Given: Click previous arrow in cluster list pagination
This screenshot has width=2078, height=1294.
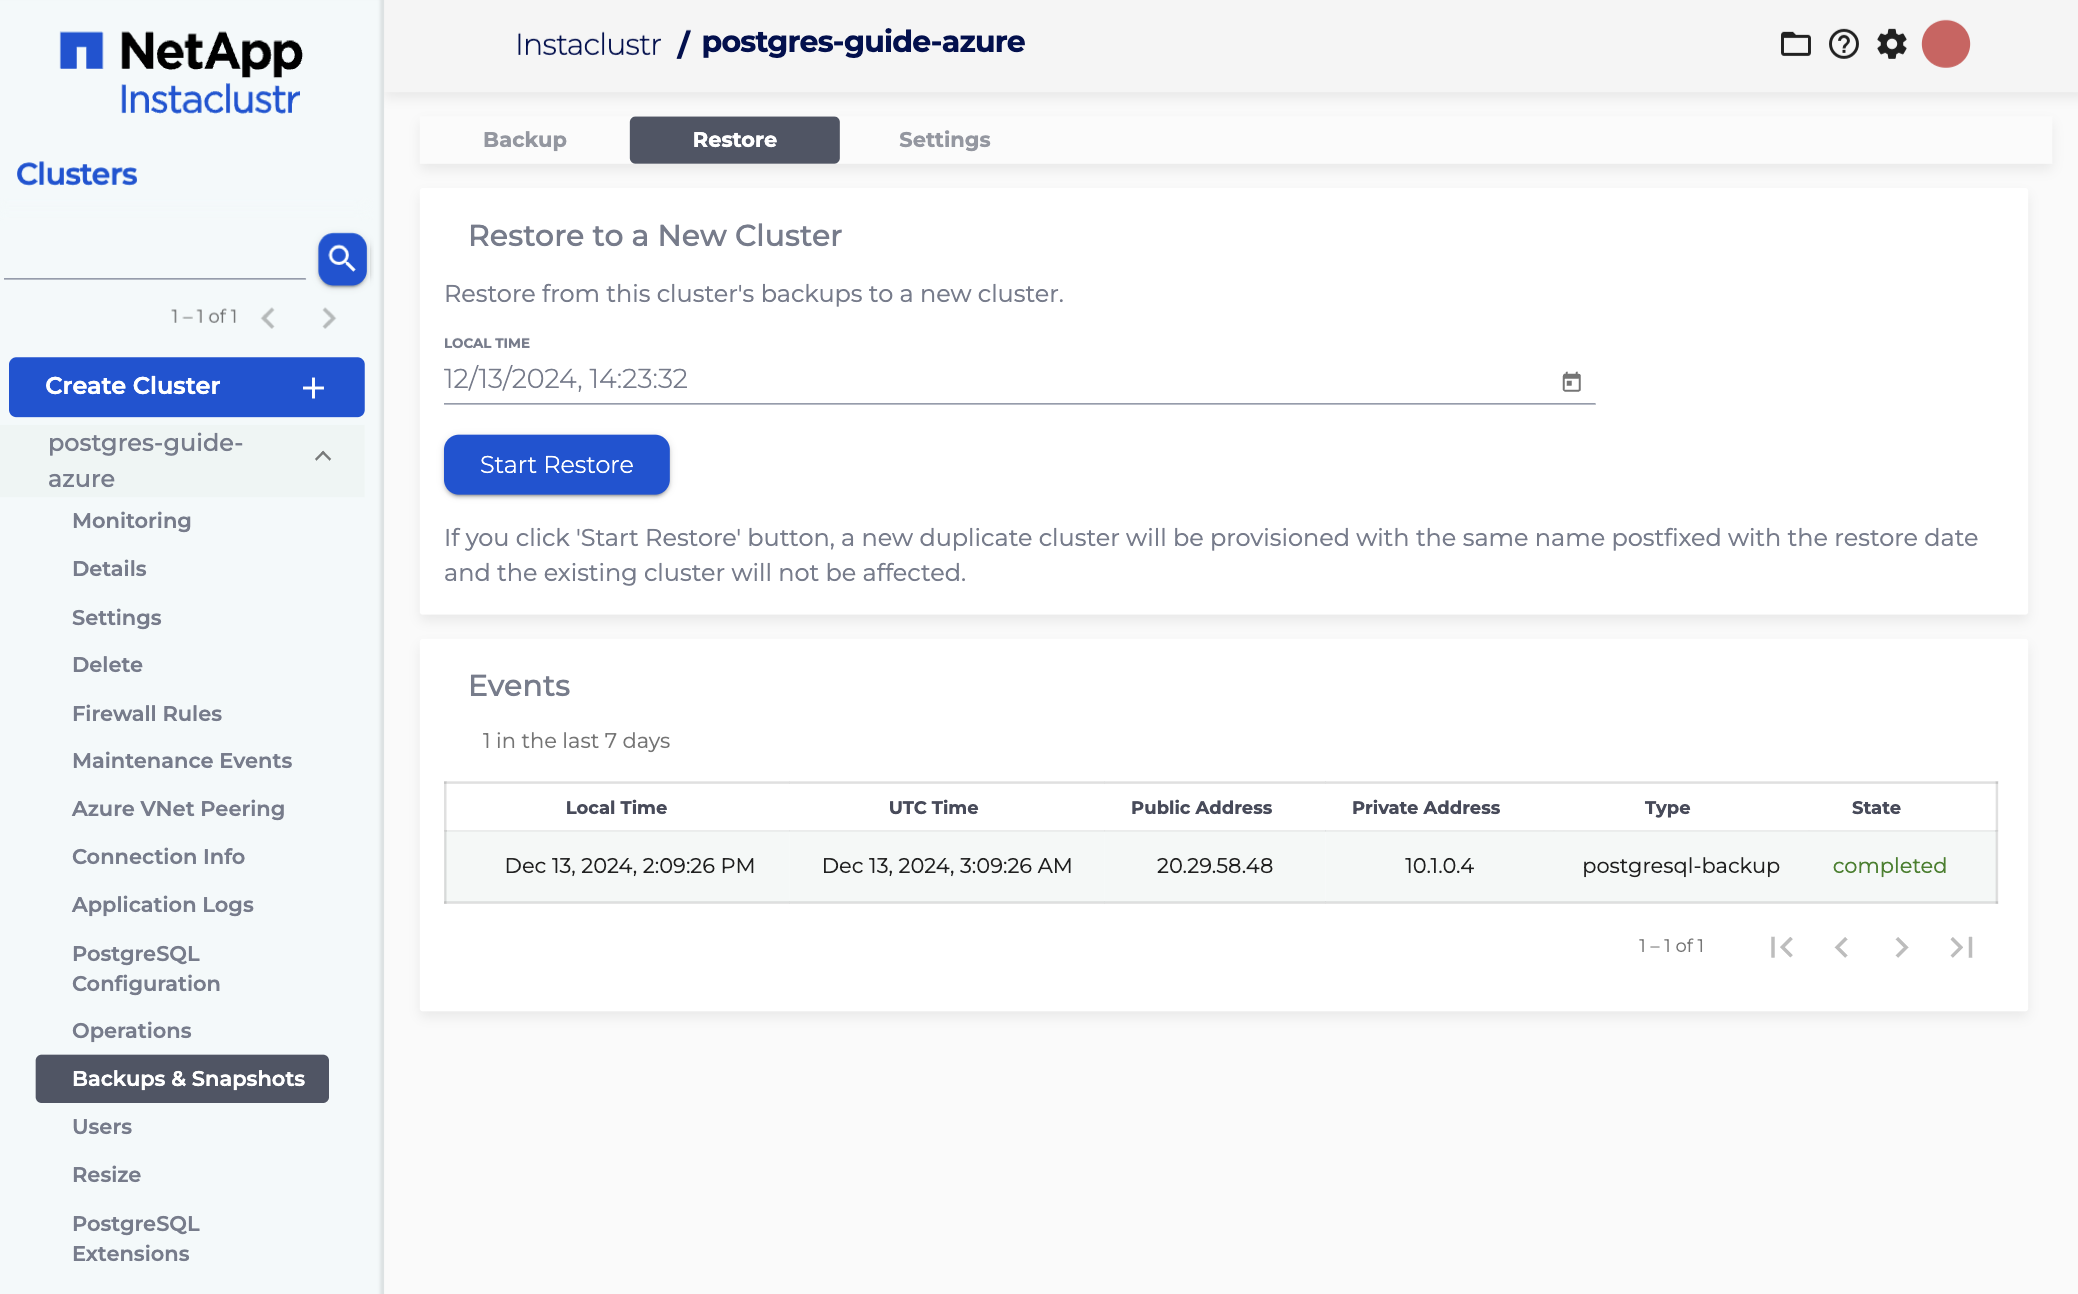Looking at the screenshot, I should (268, 318).
